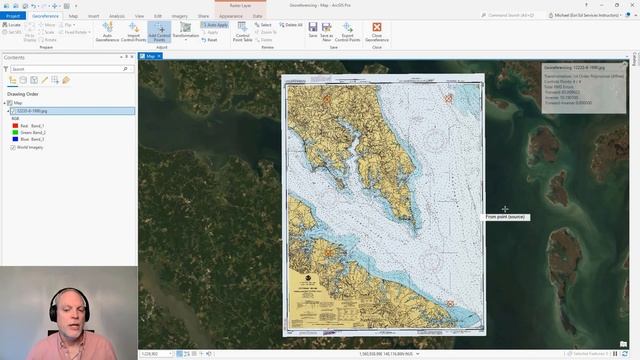640x360 pixels.
Task: Open the Insert ribbon tab
Action: click(x=93, y=16)
